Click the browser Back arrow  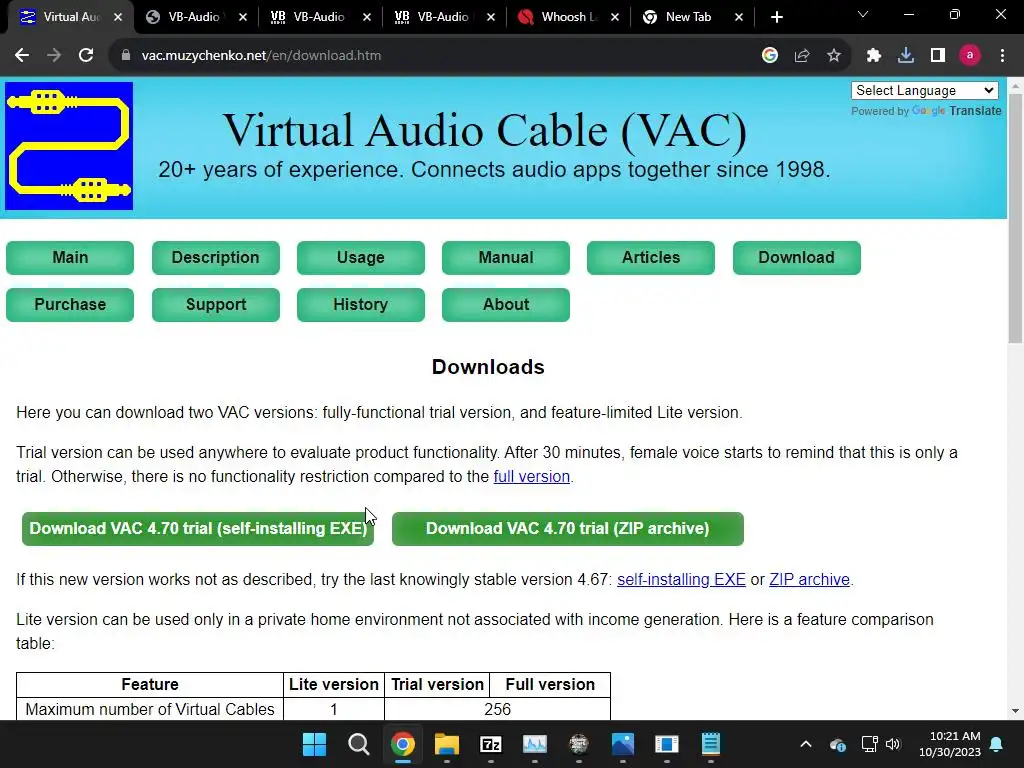22,56
